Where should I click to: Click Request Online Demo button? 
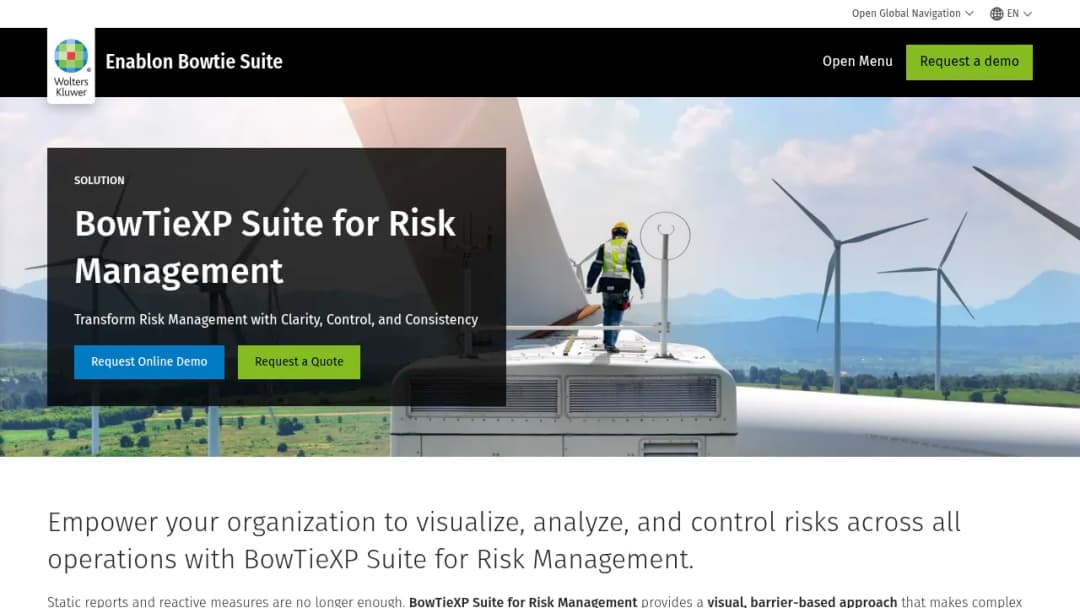click(x=149, y=362)
